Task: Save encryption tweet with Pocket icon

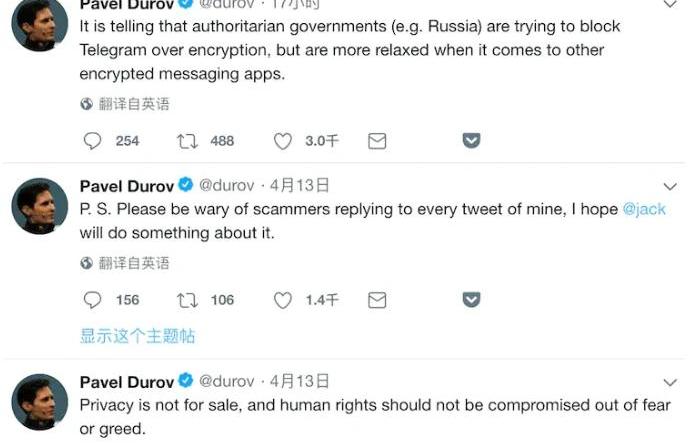Action: pos(471,141)
